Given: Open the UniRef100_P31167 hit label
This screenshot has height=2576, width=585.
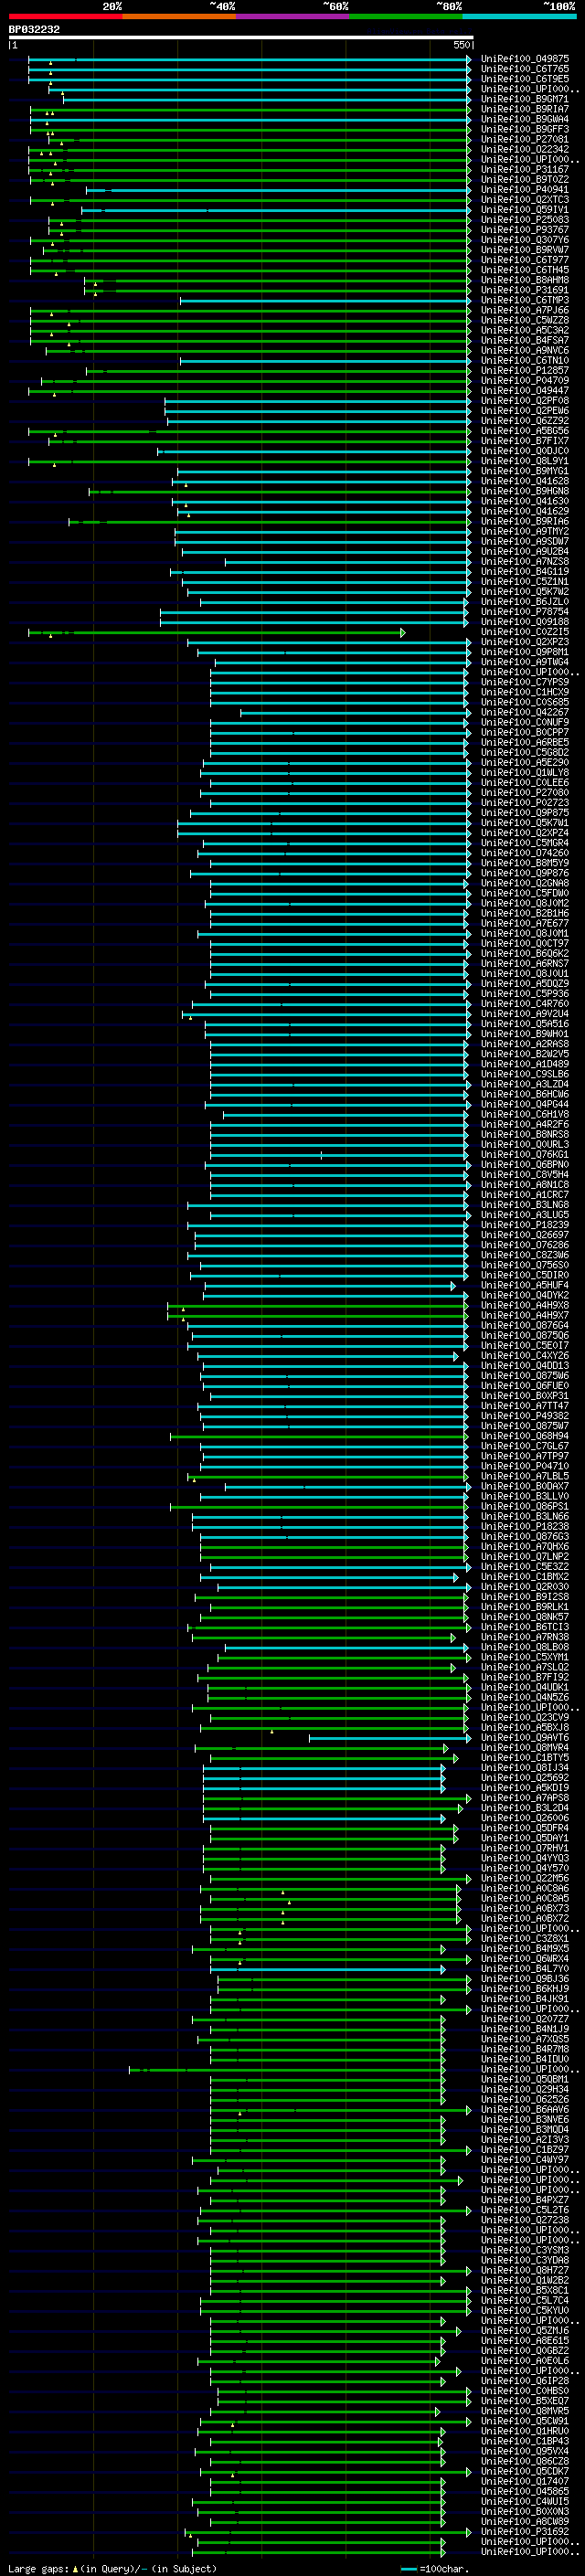Looking at the screenshot, I should point(525,170).
